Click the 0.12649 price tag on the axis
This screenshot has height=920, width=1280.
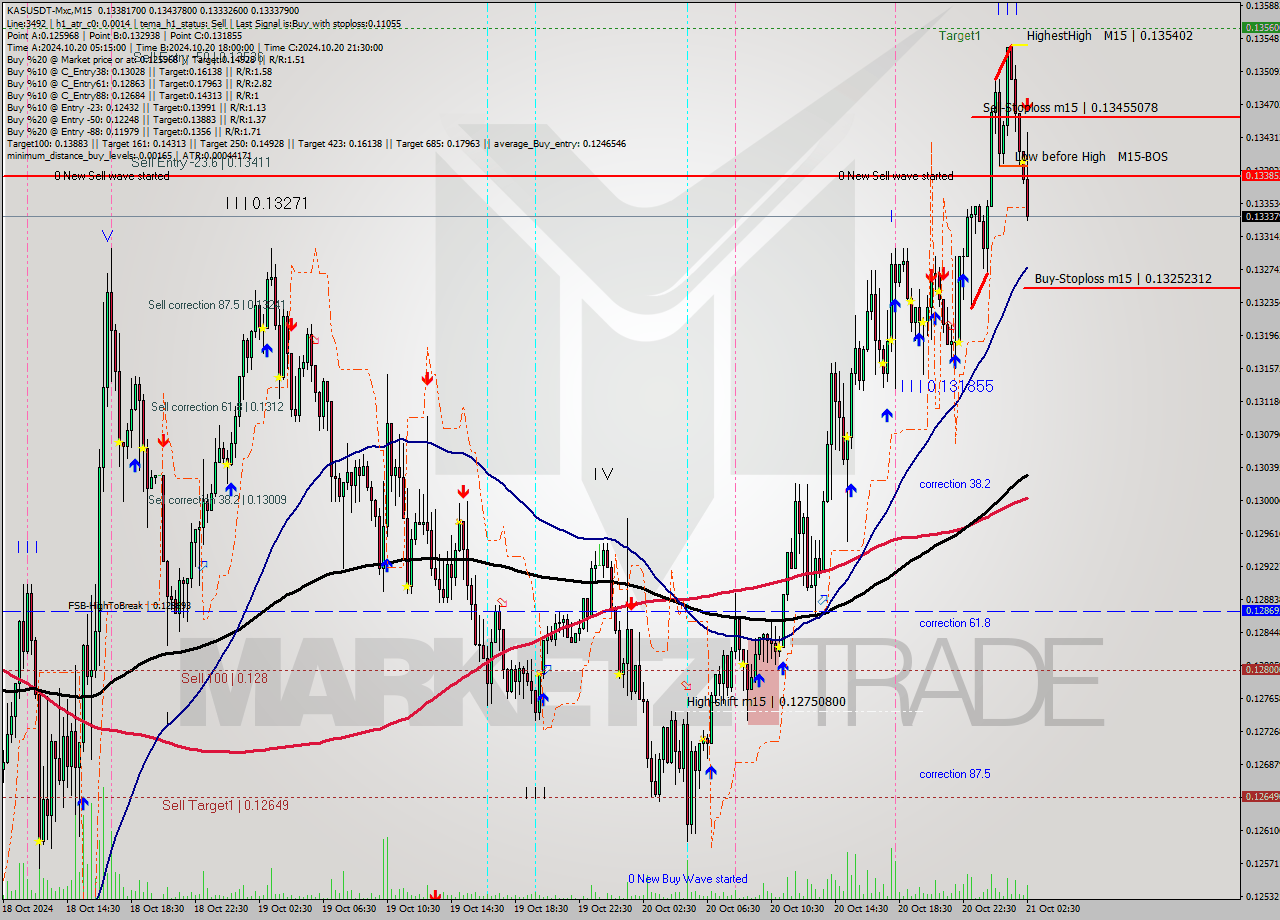[1260, 796]
